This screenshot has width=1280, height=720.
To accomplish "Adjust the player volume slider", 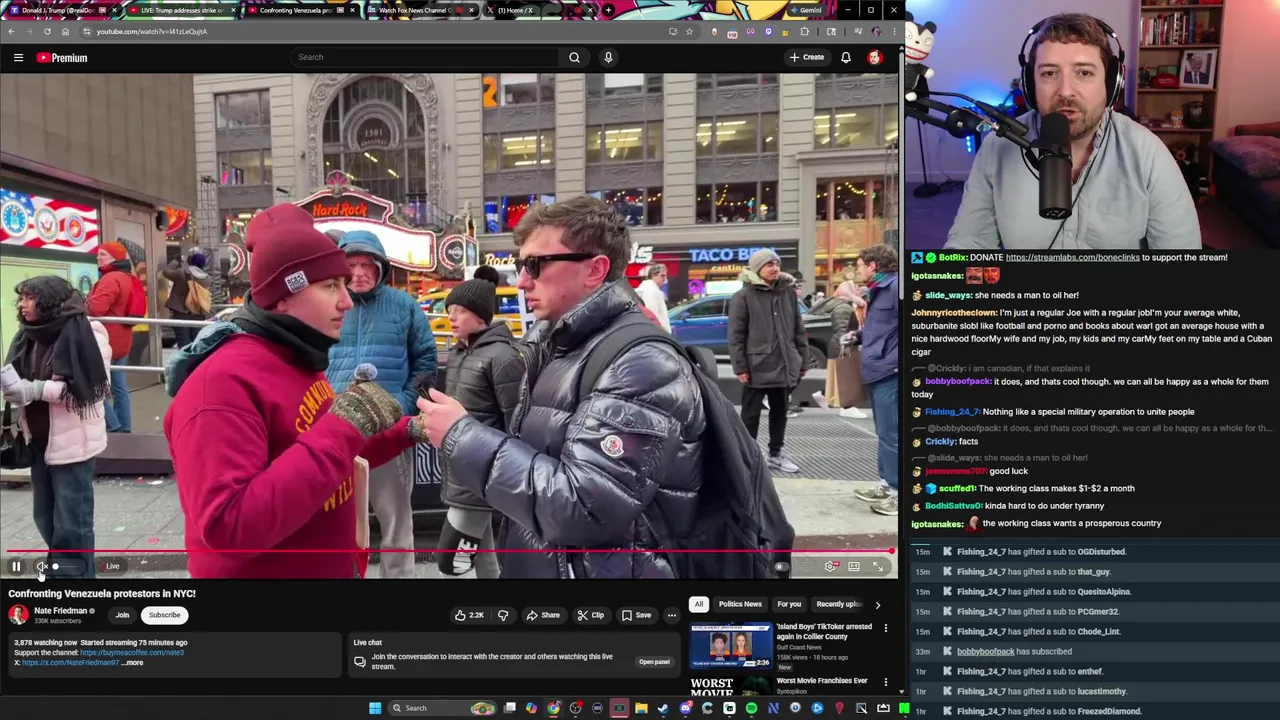I will 69,567.
